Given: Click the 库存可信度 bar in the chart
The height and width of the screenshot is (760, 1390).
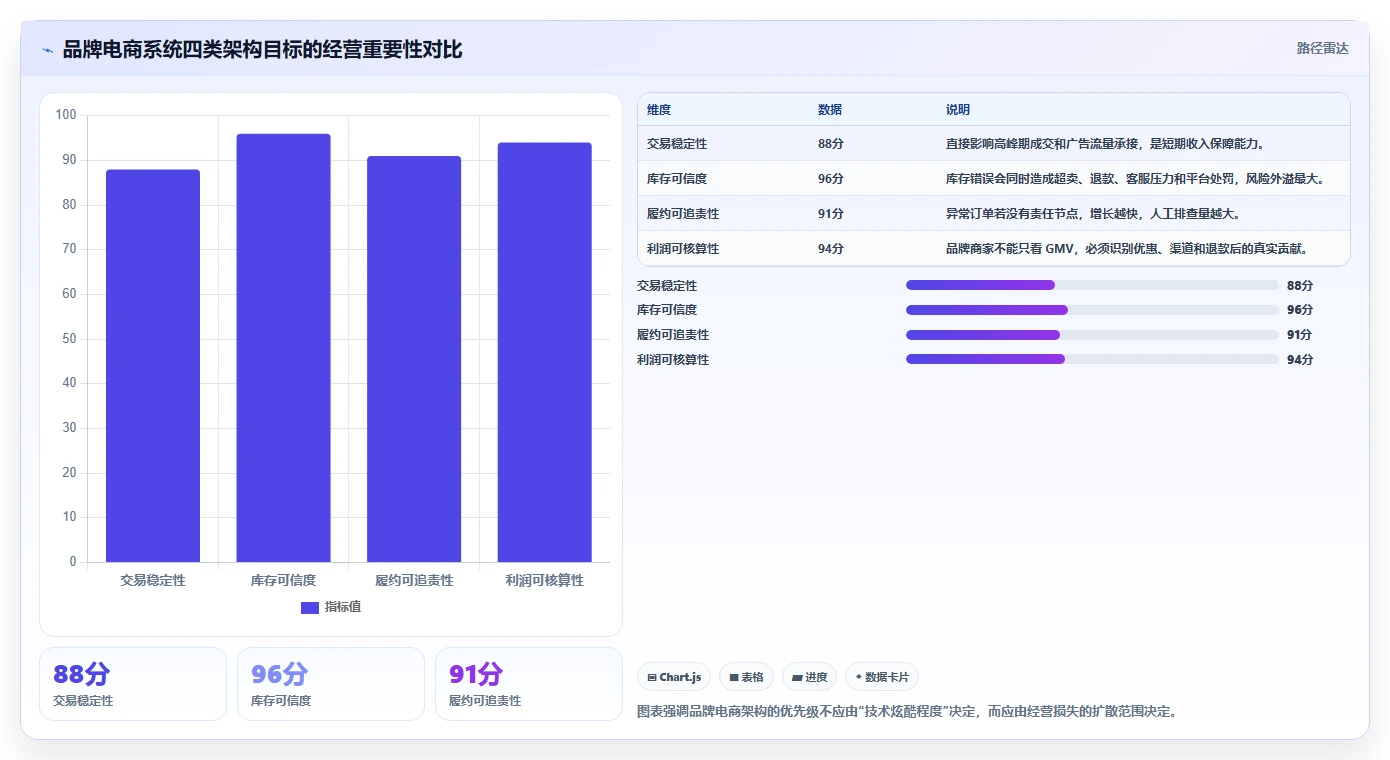Looking at the screenshot, I should 283,348.
